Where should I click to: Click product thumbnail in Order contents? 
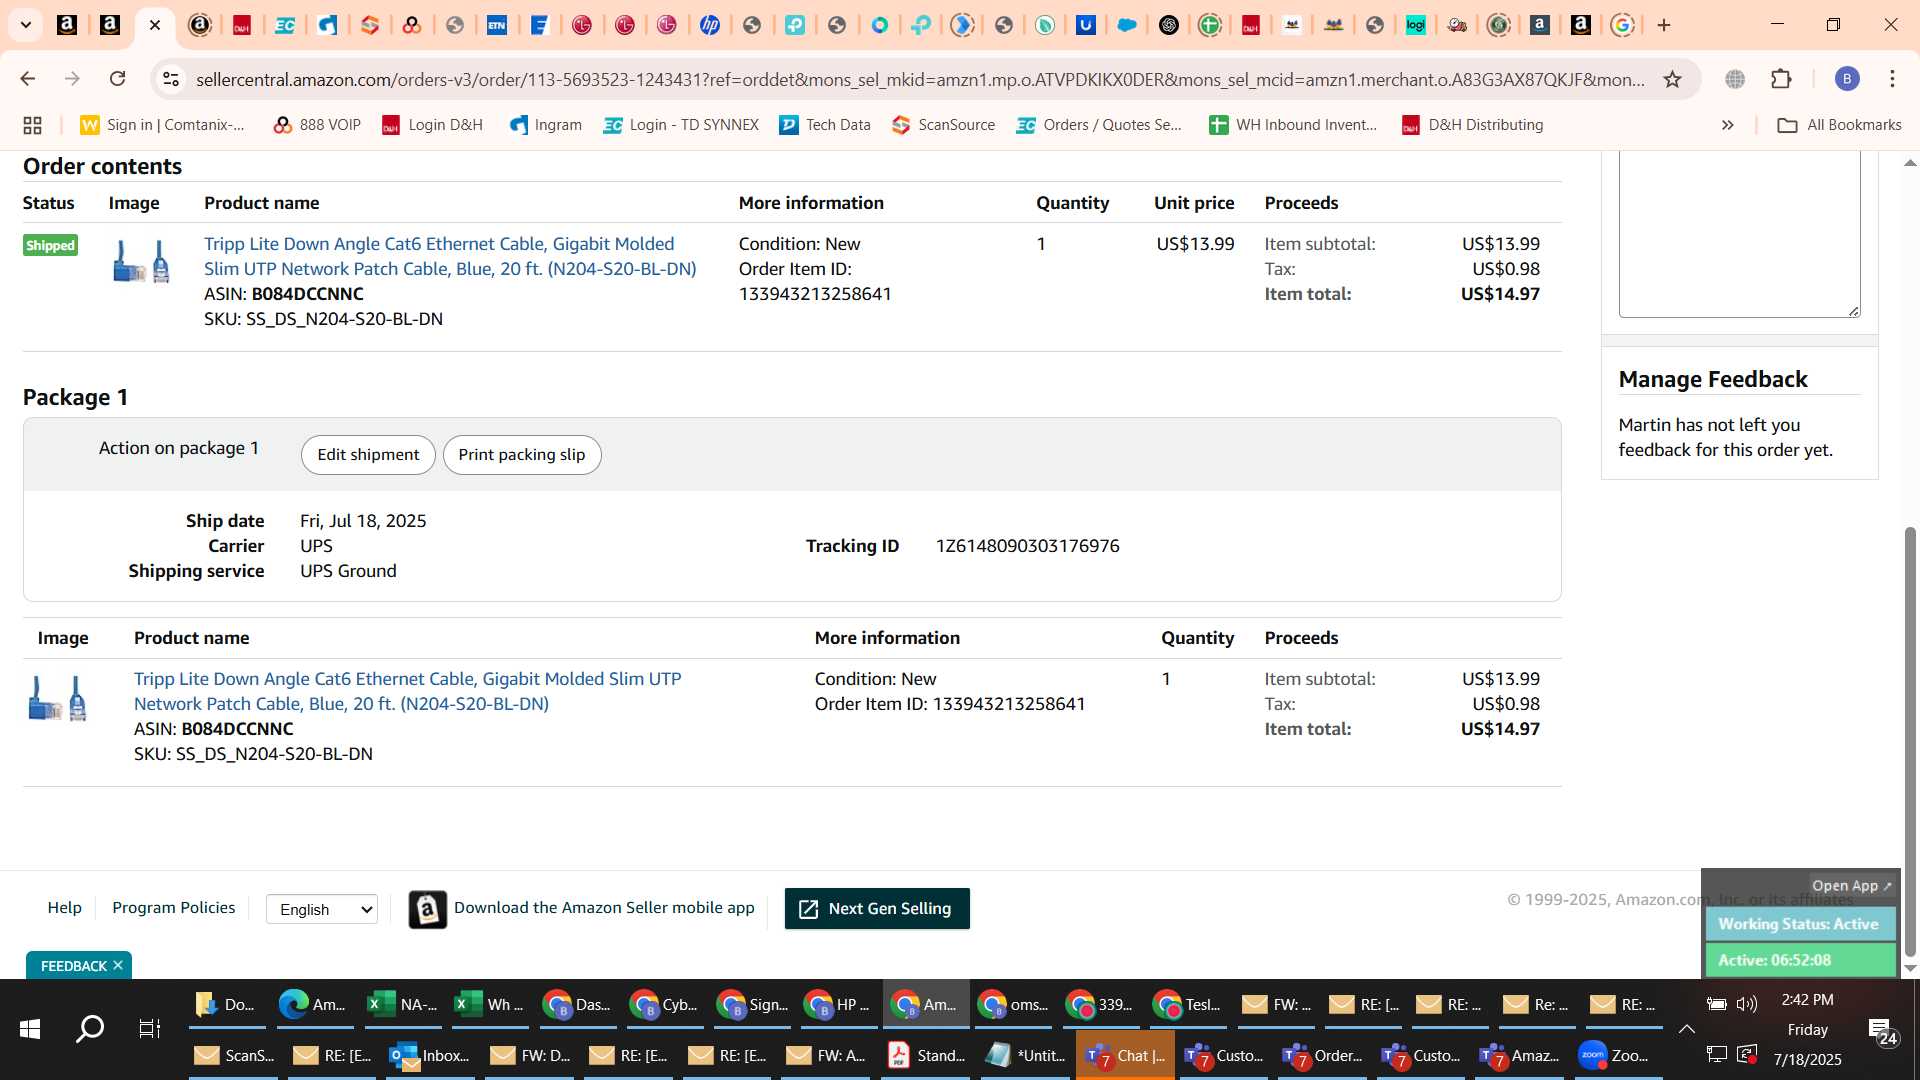(141, 262)
